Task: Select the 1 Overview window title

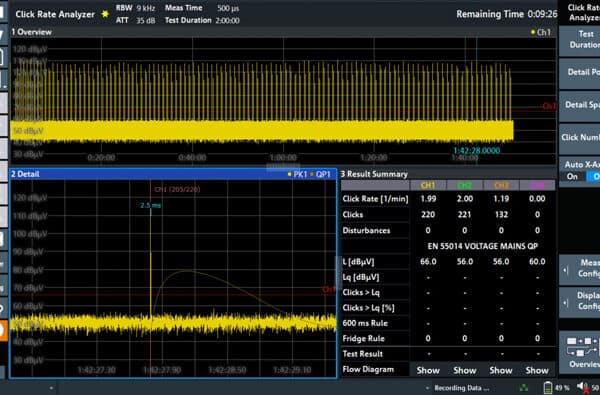Action: point(31,32)
